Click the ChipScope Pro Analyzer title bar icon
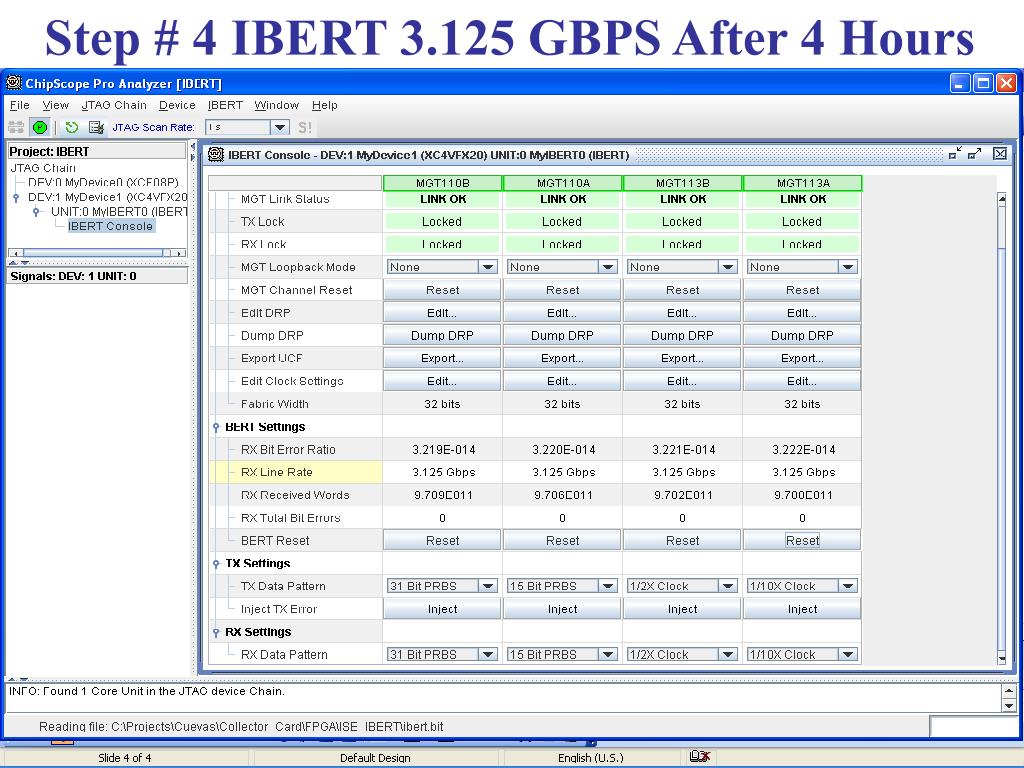This screenshot has width=1024, height=768. pyautogui.click(x=14, y=83)
